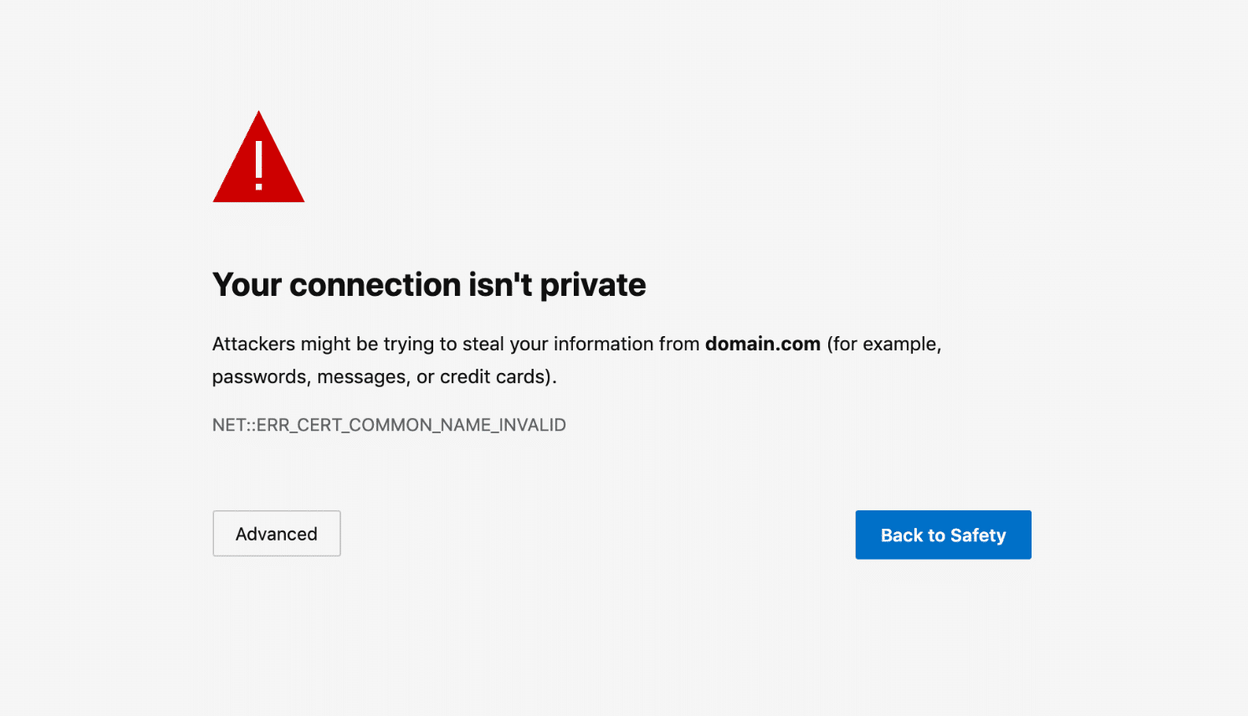Click the word "Attackers" in the warning
The height and width of the screenshot is (716, 1248).
254,344
